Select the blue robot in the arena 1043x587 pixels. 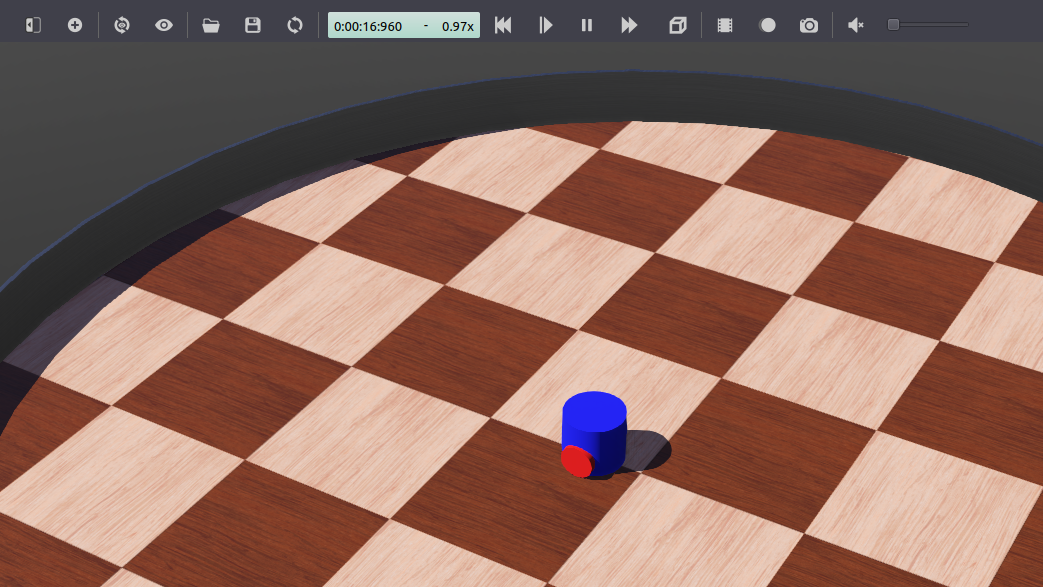point(597,430)
